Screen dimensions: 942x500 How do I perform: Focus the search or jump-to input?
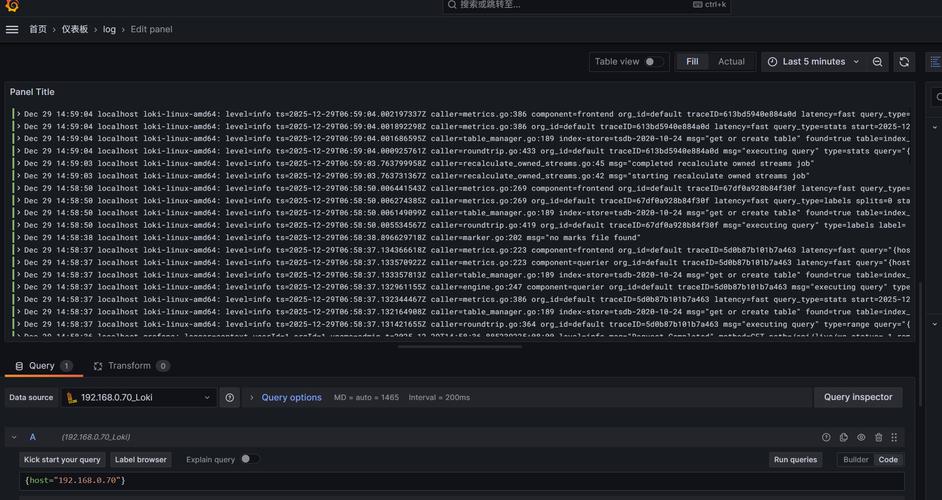[x=586, y=5]
